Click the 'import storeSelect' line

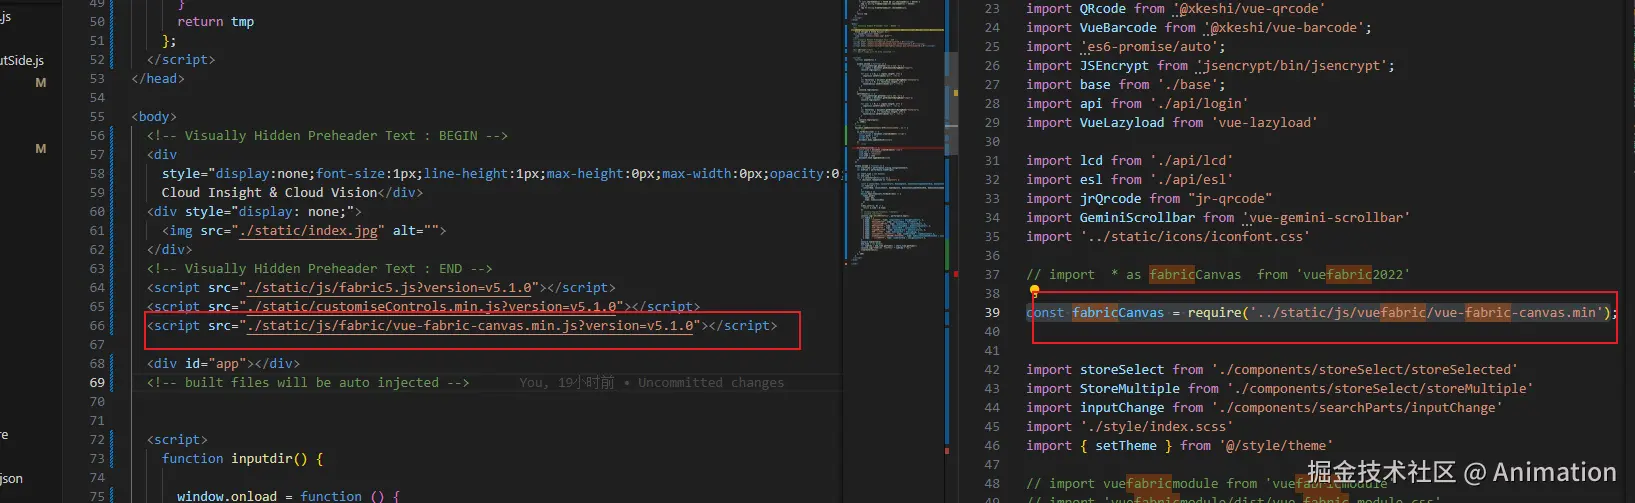(1272, 370)
